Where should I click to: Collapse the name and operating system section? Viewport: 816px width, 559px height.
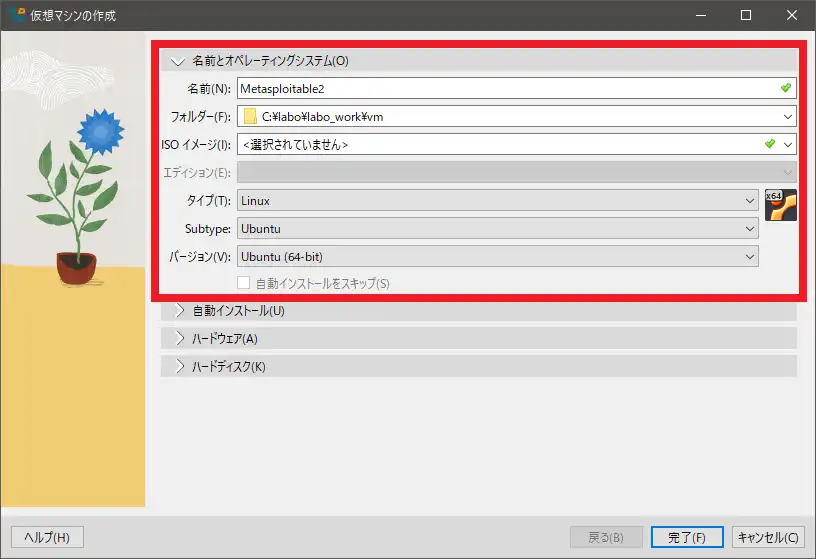[179, 61]
